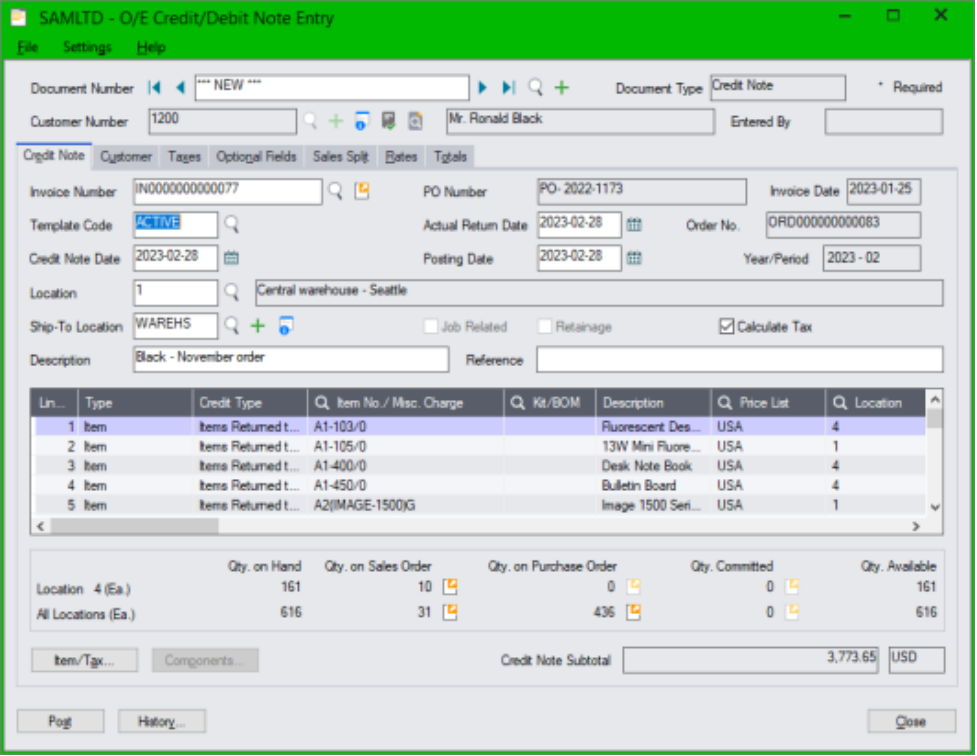
Task: Click the Item No./Misc. Charge column header
Action: click(x=405, y=403)
